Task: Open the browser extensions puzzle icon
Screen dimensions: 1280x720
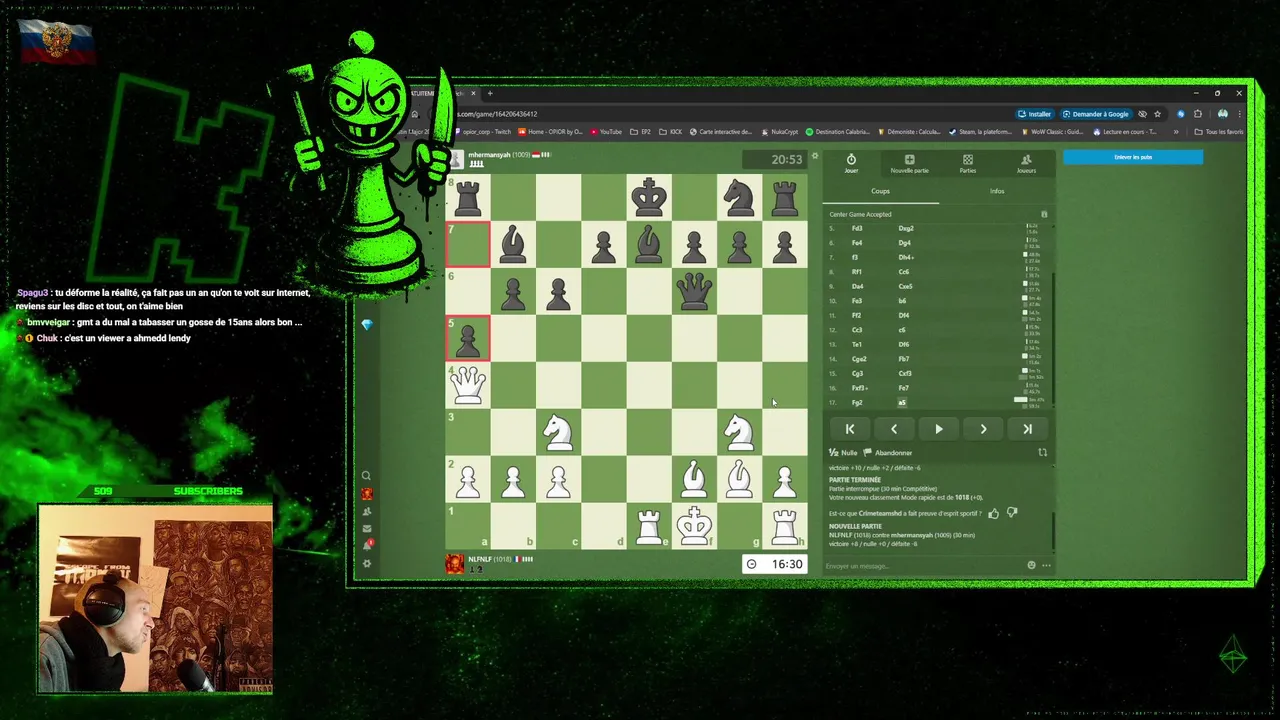Action: [x=1198, y=114]
